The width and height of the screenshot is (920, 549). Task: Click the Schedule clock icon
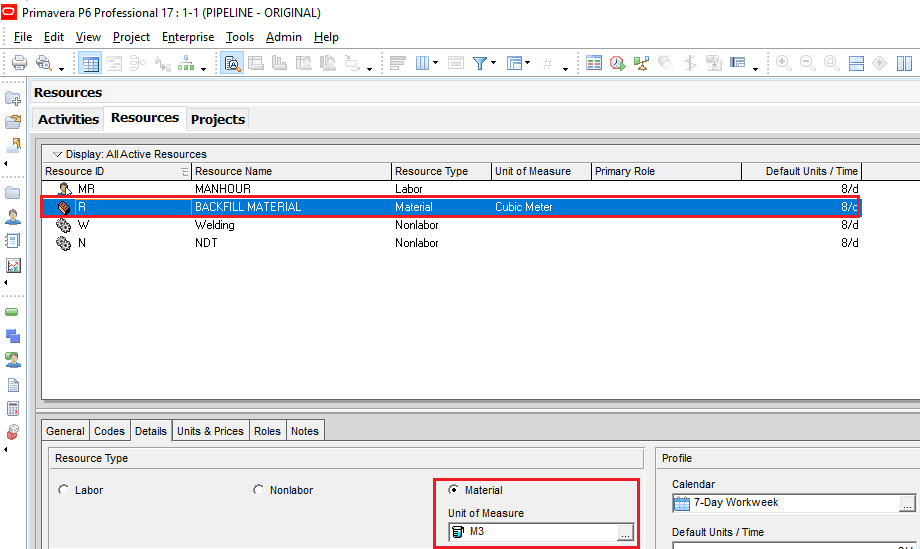[x=617, y=63]
